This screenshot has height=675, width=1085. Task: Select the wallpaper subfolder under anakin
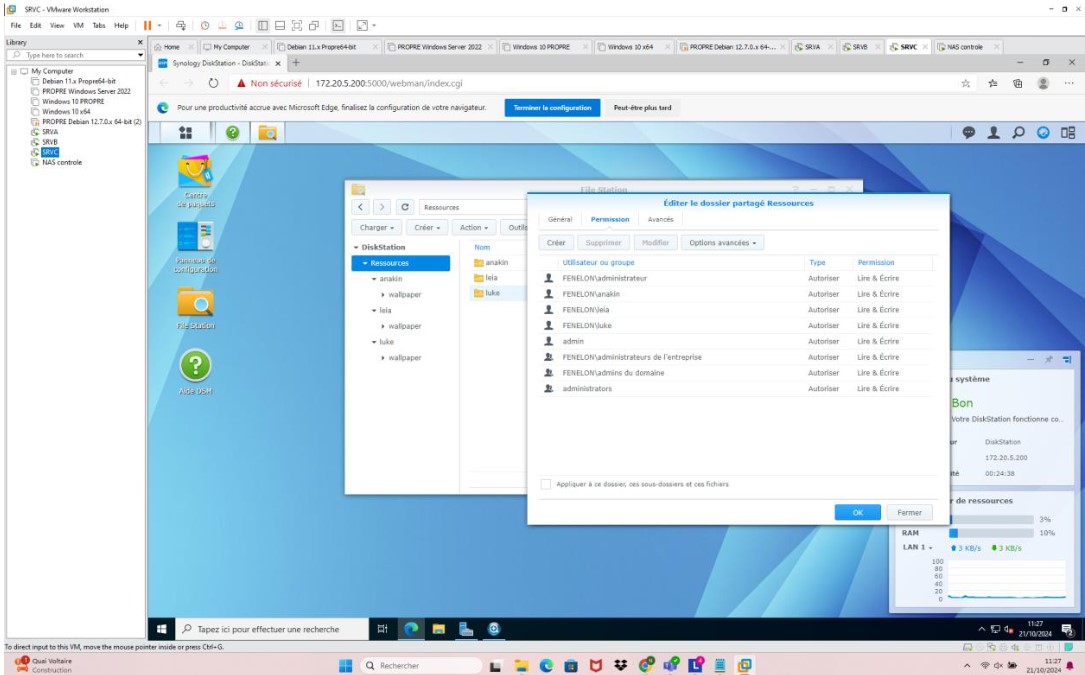click(405, 295)
